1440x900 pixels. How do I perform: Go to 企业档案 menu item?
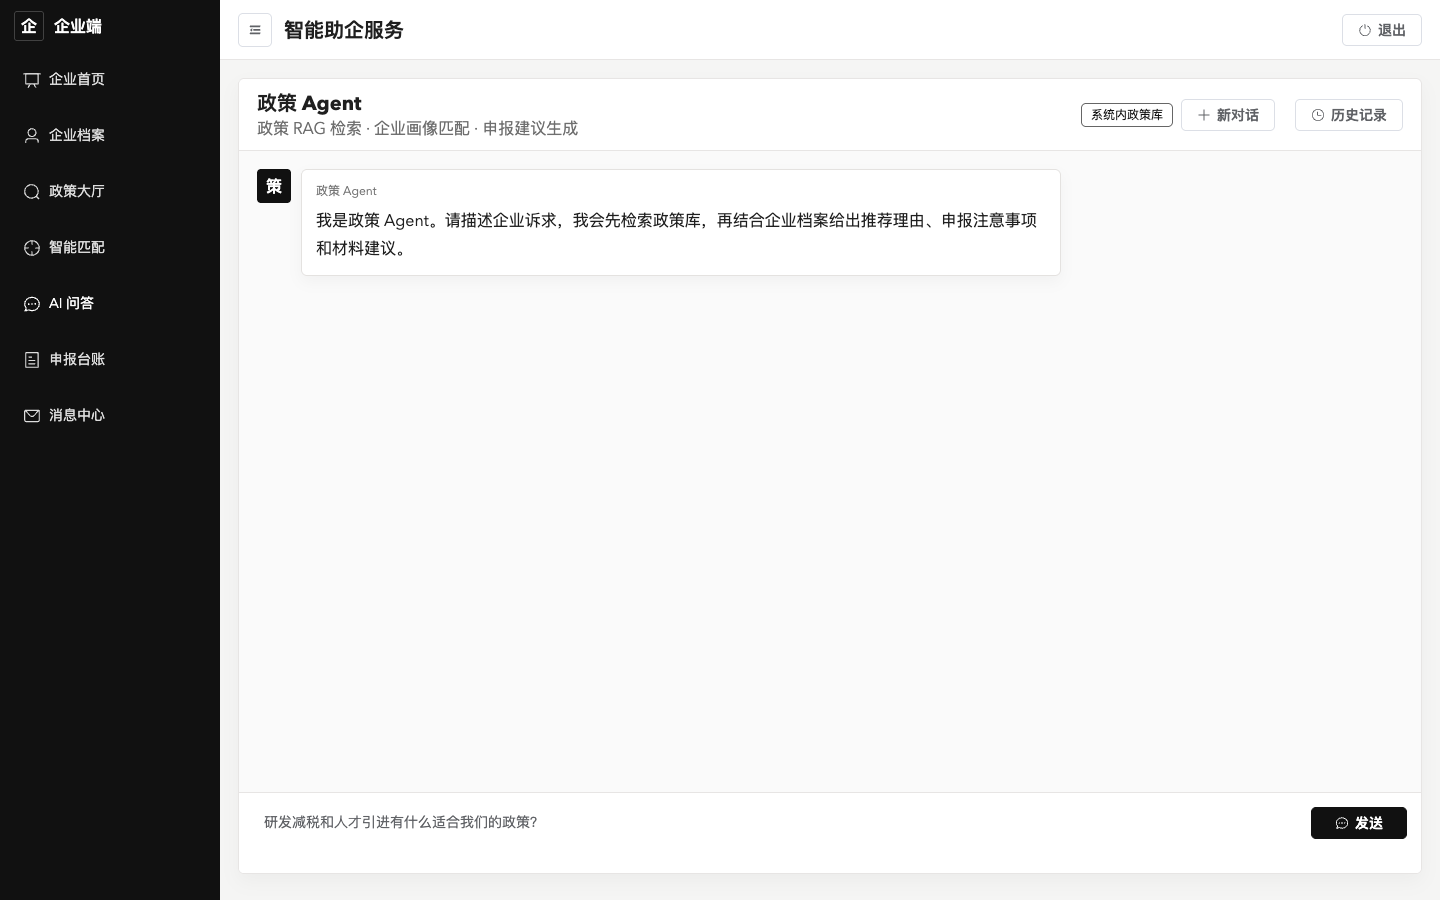[110, 136]
